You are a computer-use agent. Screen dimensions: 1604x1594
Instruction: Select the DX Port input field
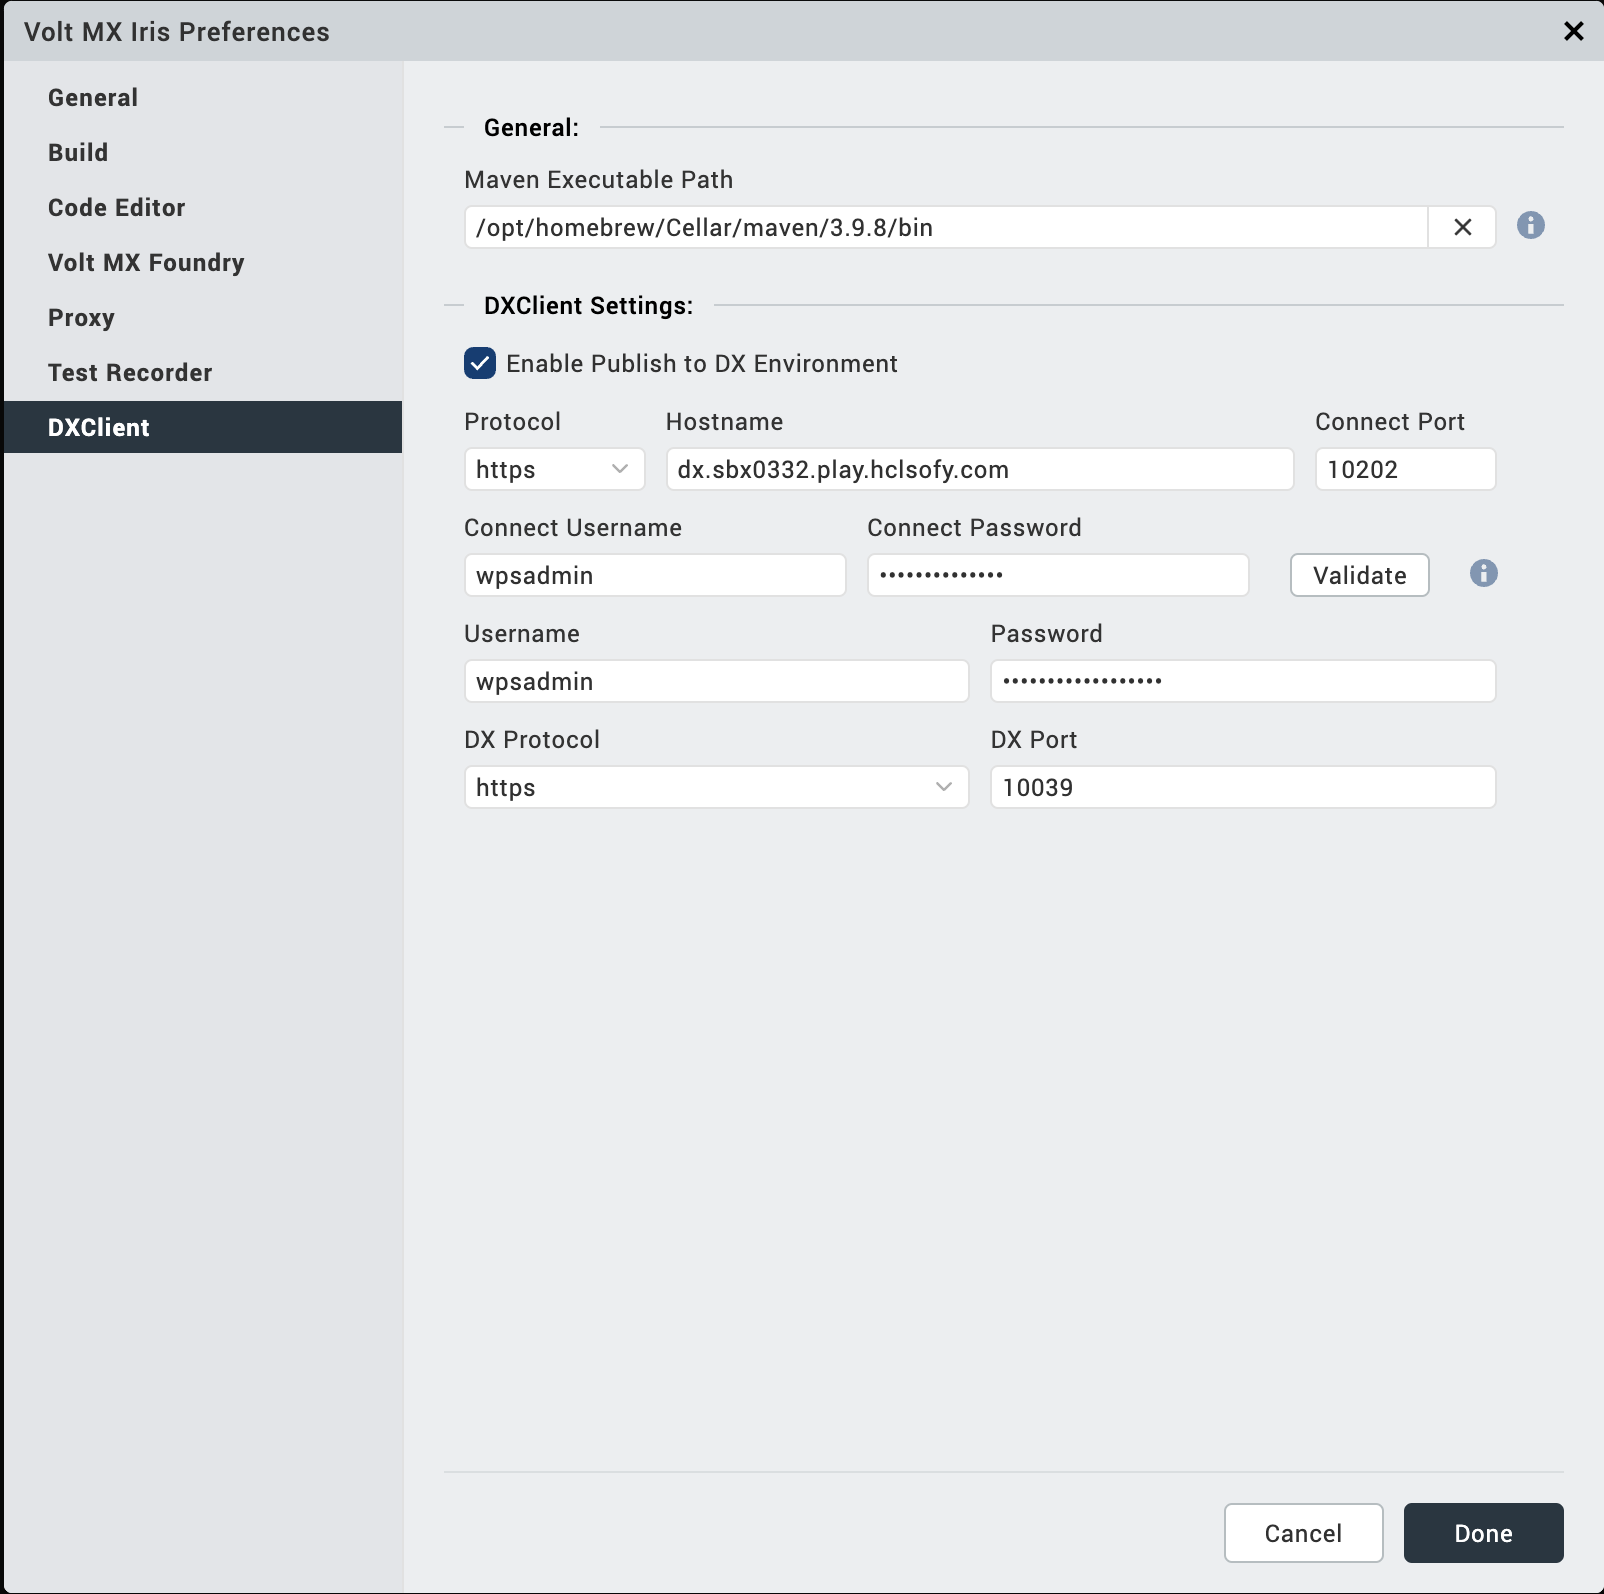[1242, 788]
